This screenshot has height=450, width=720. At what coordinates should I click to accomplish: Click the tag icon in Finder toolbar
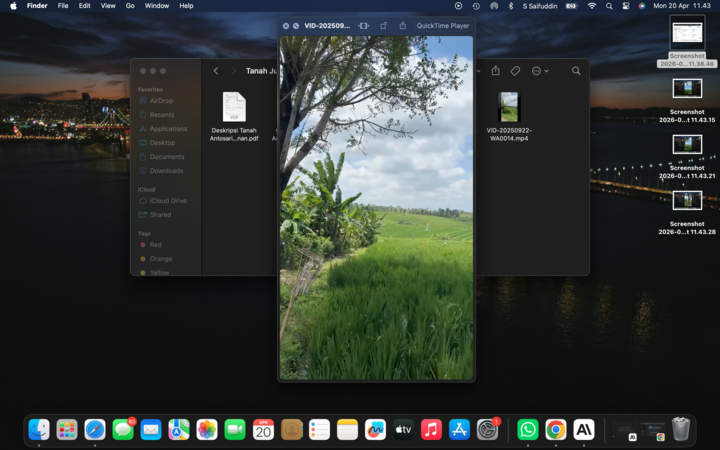(515, 71)
